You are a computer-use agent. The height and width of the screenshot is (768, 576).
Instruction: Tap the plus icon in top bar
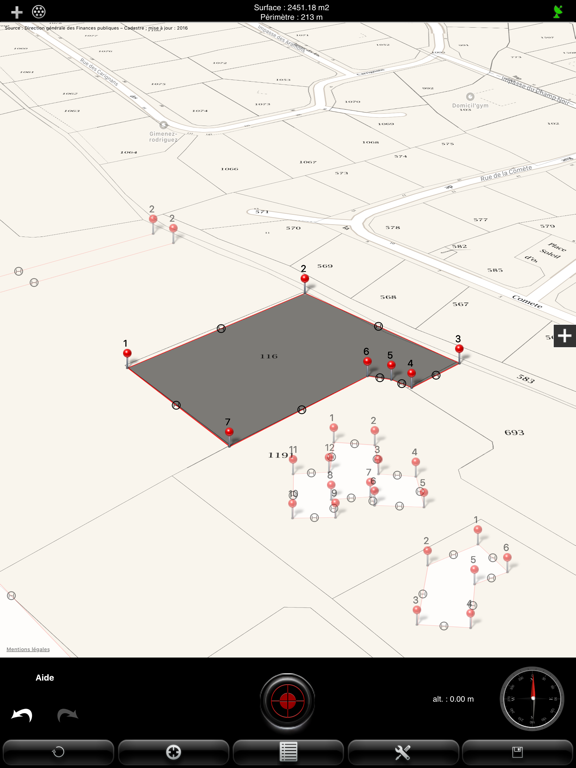tap(17, 12)
